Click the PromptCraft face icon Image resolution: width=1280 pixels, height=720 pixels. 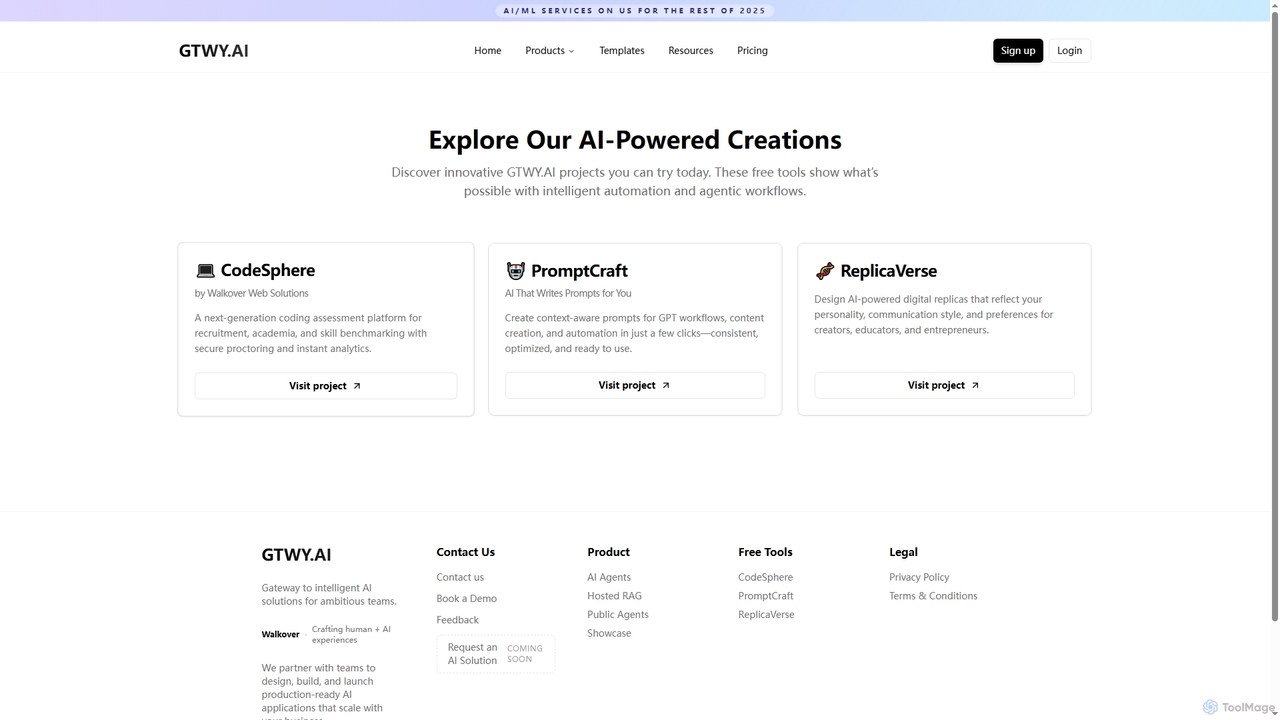(515, 271)
